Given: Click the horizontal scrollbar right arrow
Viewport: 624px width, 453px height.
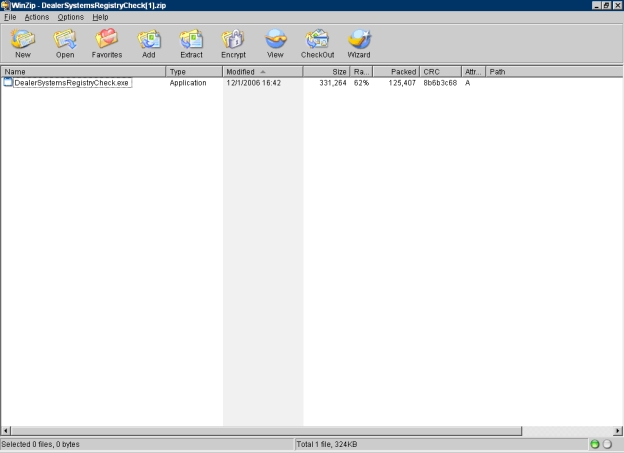Looking at the screenshot, I should click(618, 431).
